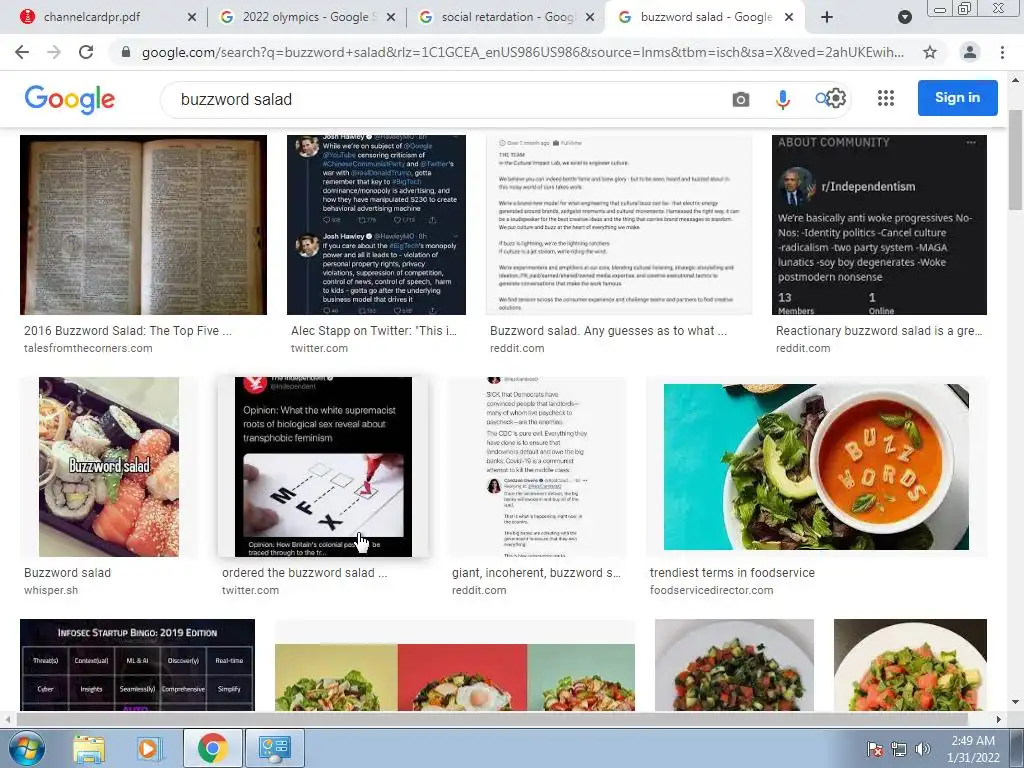Image resolution: width=1024 pixels, height=768 pixels.
Task: Switch to the 2022 olympics tab
Action: (x=306, y=17)
